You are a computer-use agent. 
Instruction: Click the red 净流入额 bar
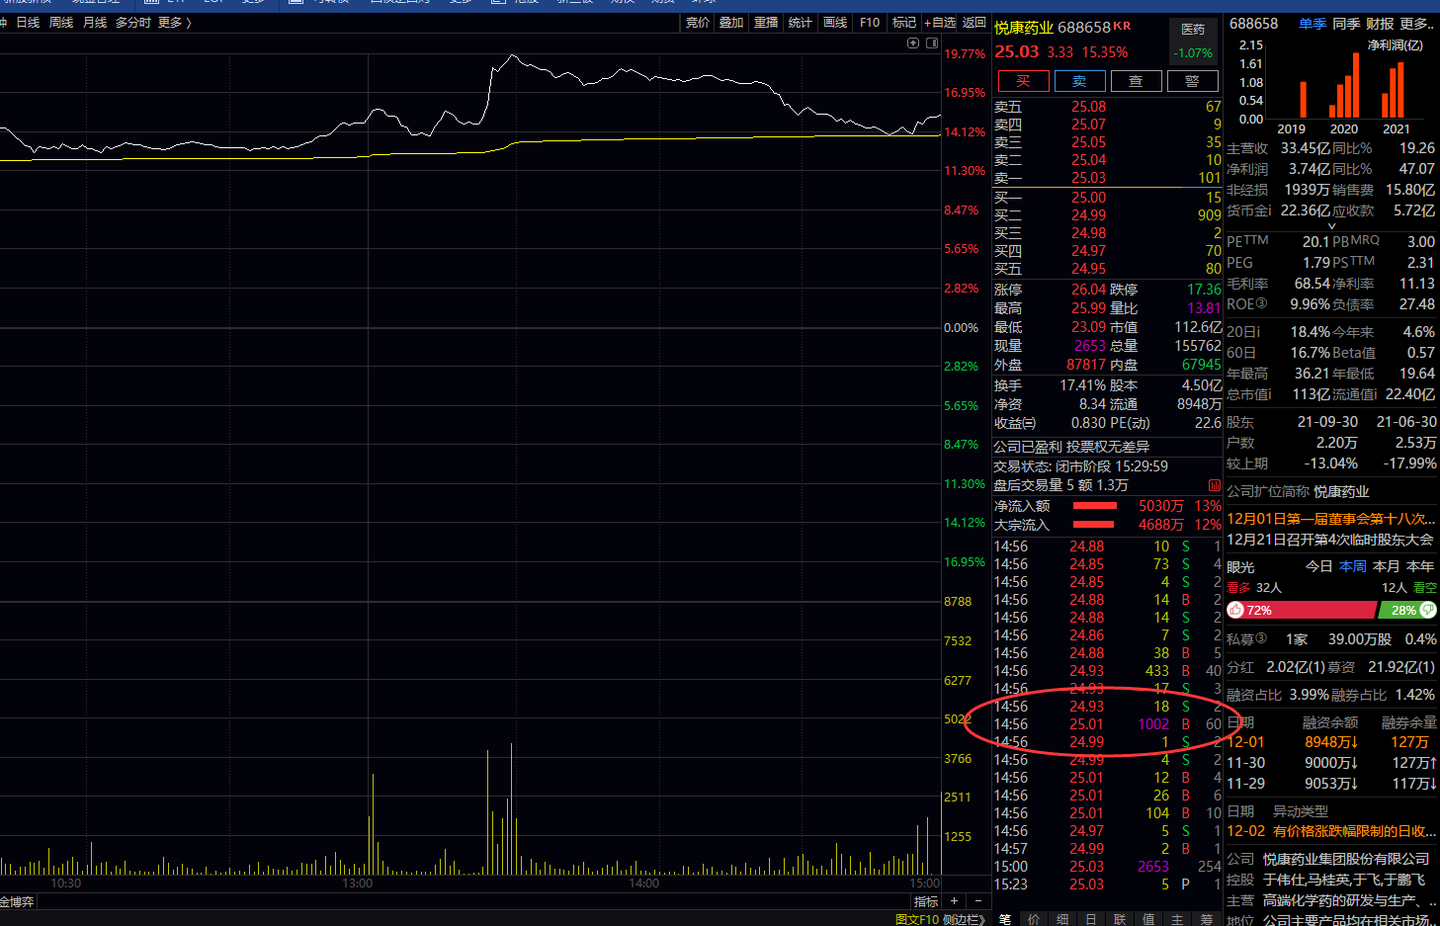[1094, 506]
